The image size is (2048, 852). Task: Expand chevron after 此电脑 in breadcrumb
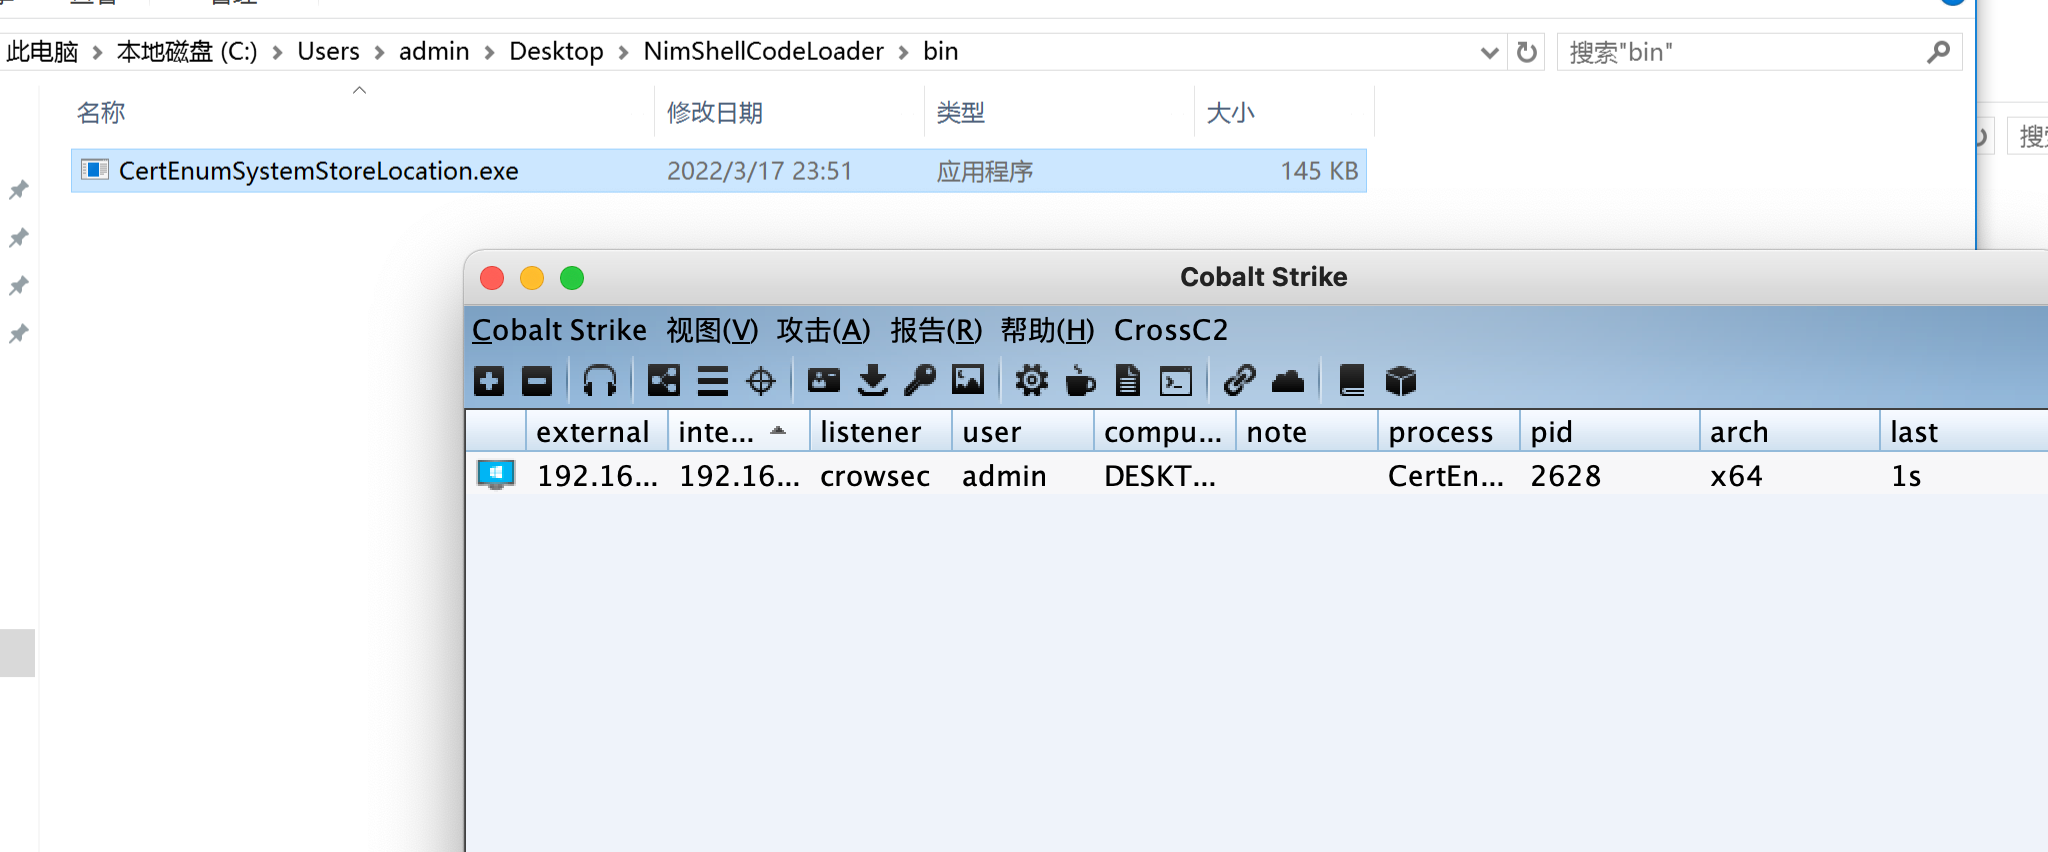click(x=97, y=52)
